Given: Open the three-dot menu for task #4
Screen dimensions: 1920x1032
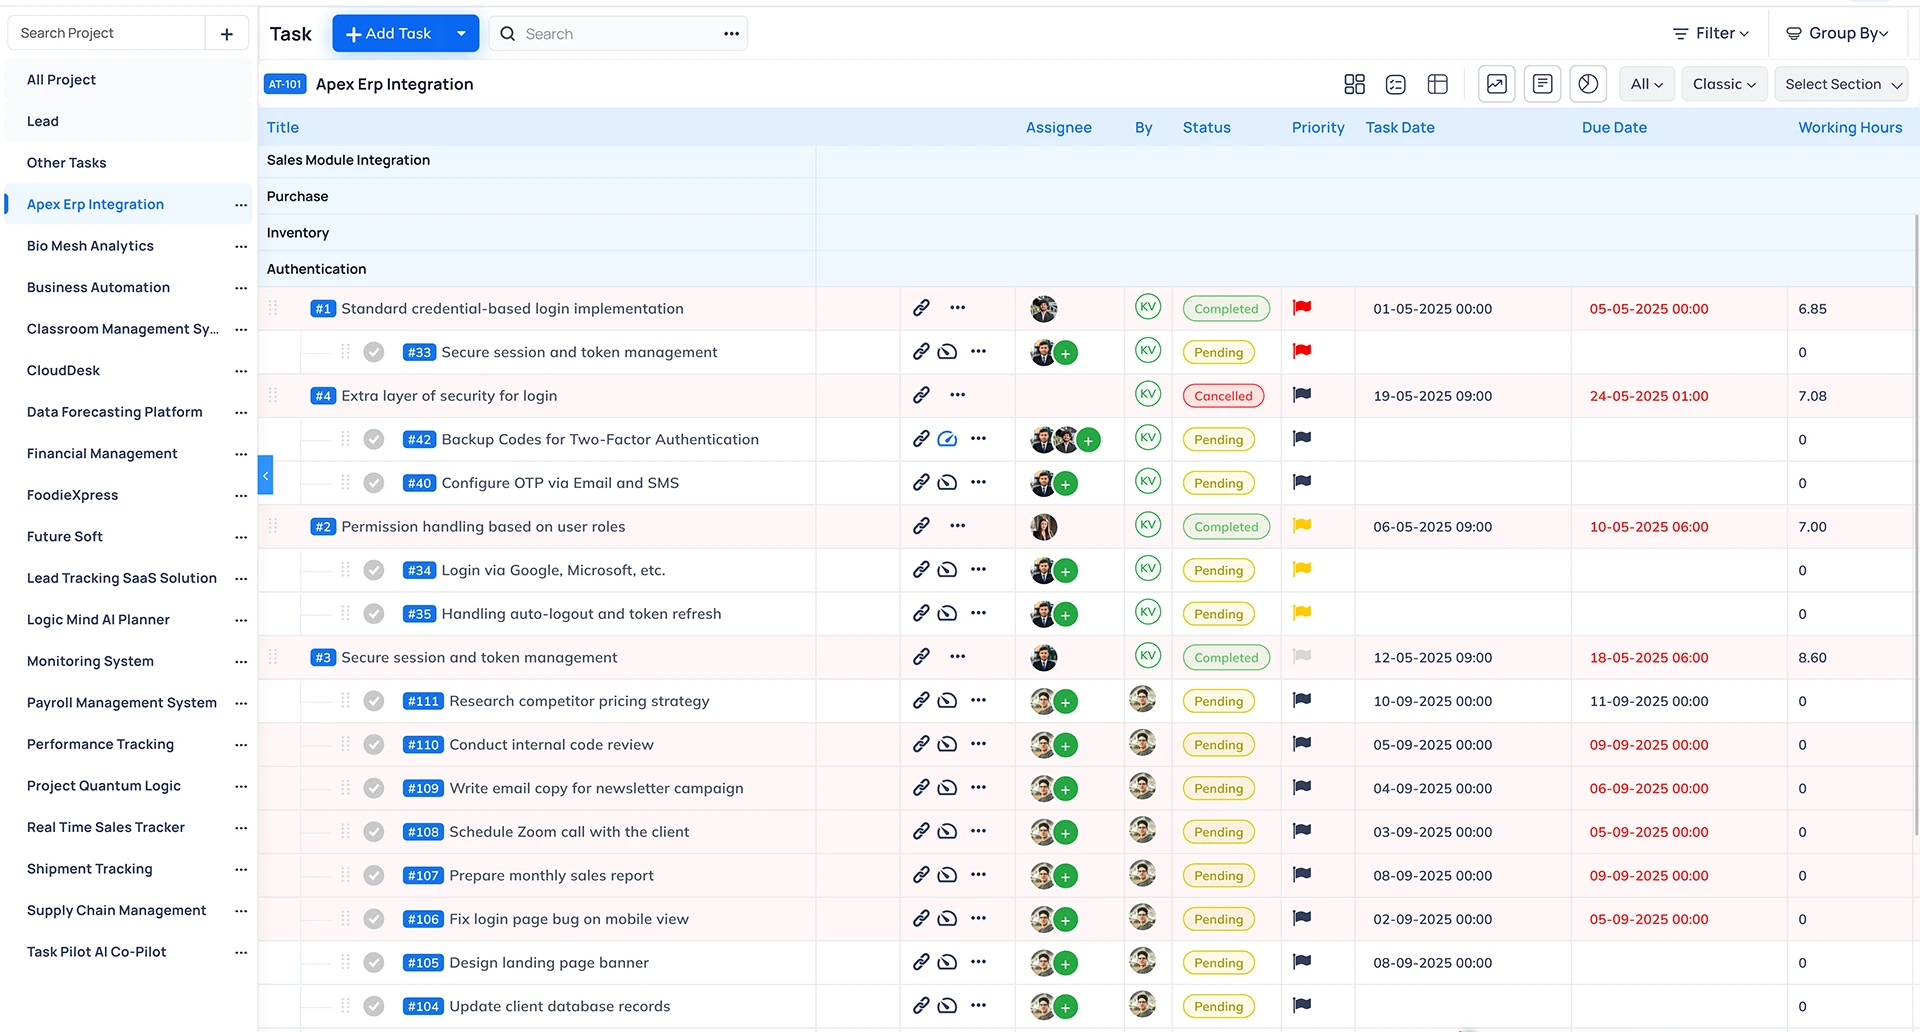Looking at the screenshot, I should 957,395.
